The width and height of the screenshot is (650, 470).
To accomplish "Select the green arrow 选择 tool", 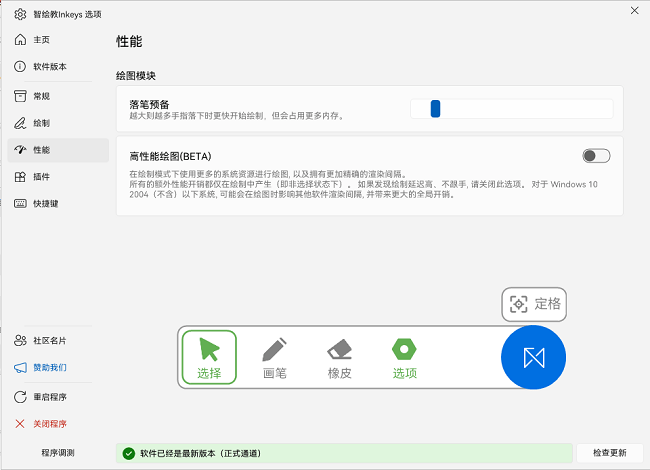I will click(x=209, y=357).
